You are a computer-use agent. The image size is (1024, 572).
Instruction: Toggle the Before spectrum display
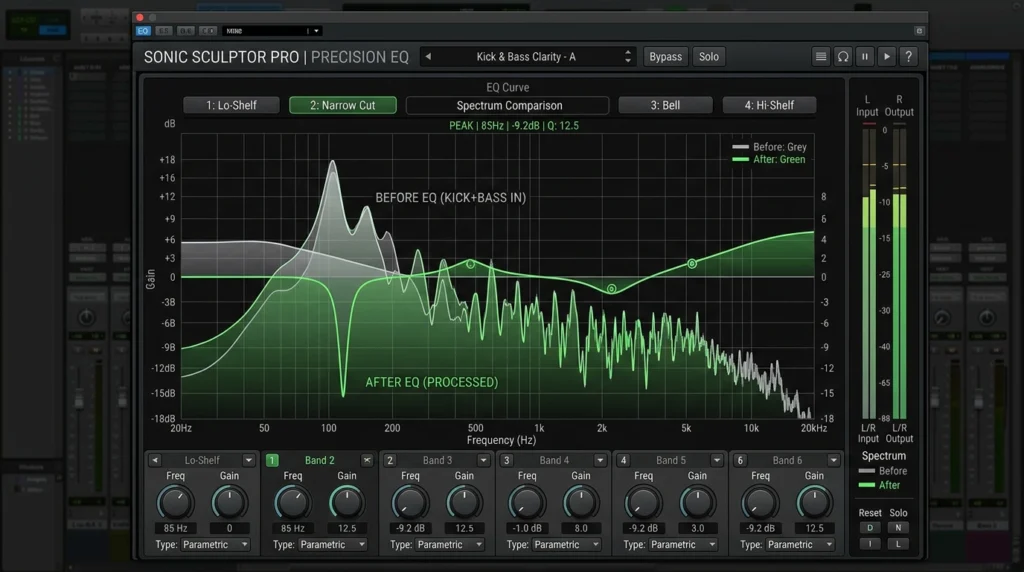(x=883, y=471)
